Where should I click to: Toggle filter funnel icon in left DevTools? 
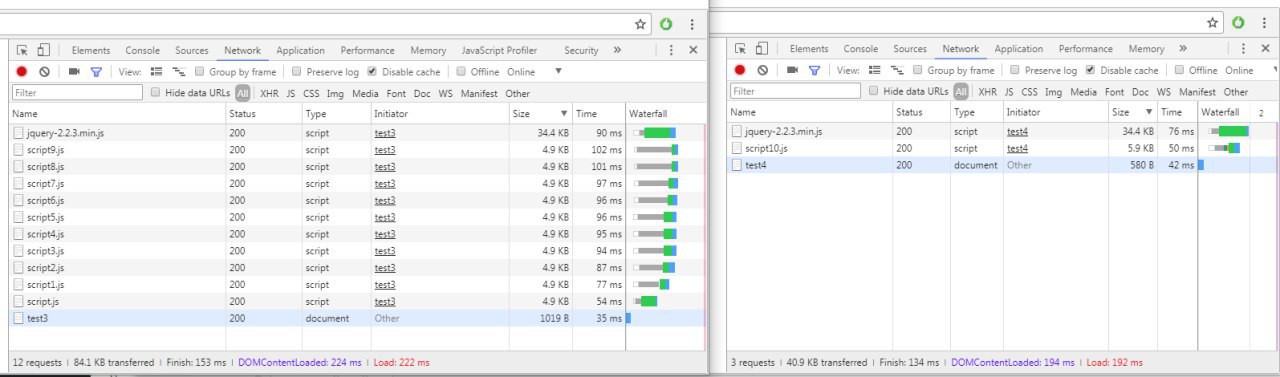pos(96,71)
